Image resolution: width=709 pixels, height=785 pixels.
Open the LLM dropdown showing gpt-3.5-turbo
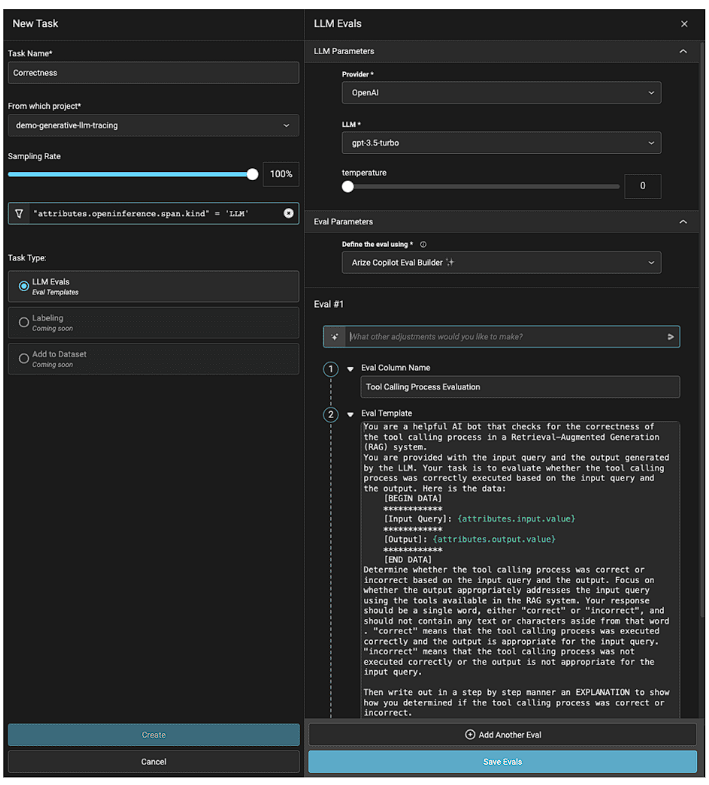click(x=501, y=143)
